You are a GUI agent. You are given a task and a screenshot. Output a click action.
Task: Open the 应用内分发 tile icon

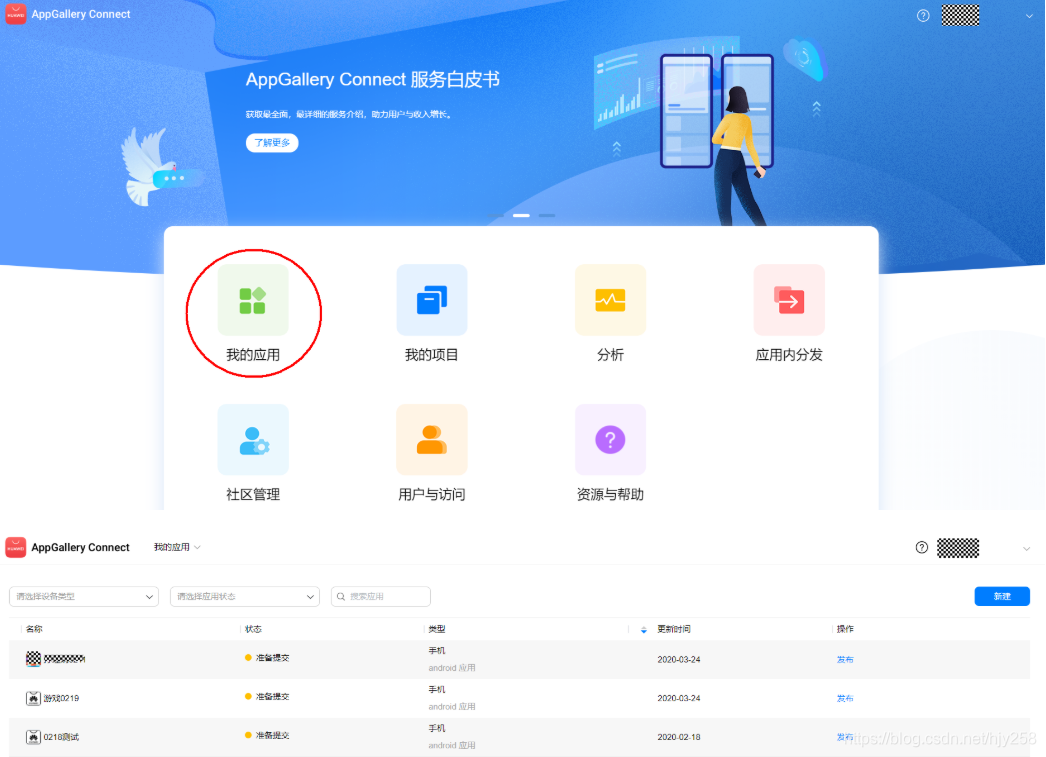(789, 300)
